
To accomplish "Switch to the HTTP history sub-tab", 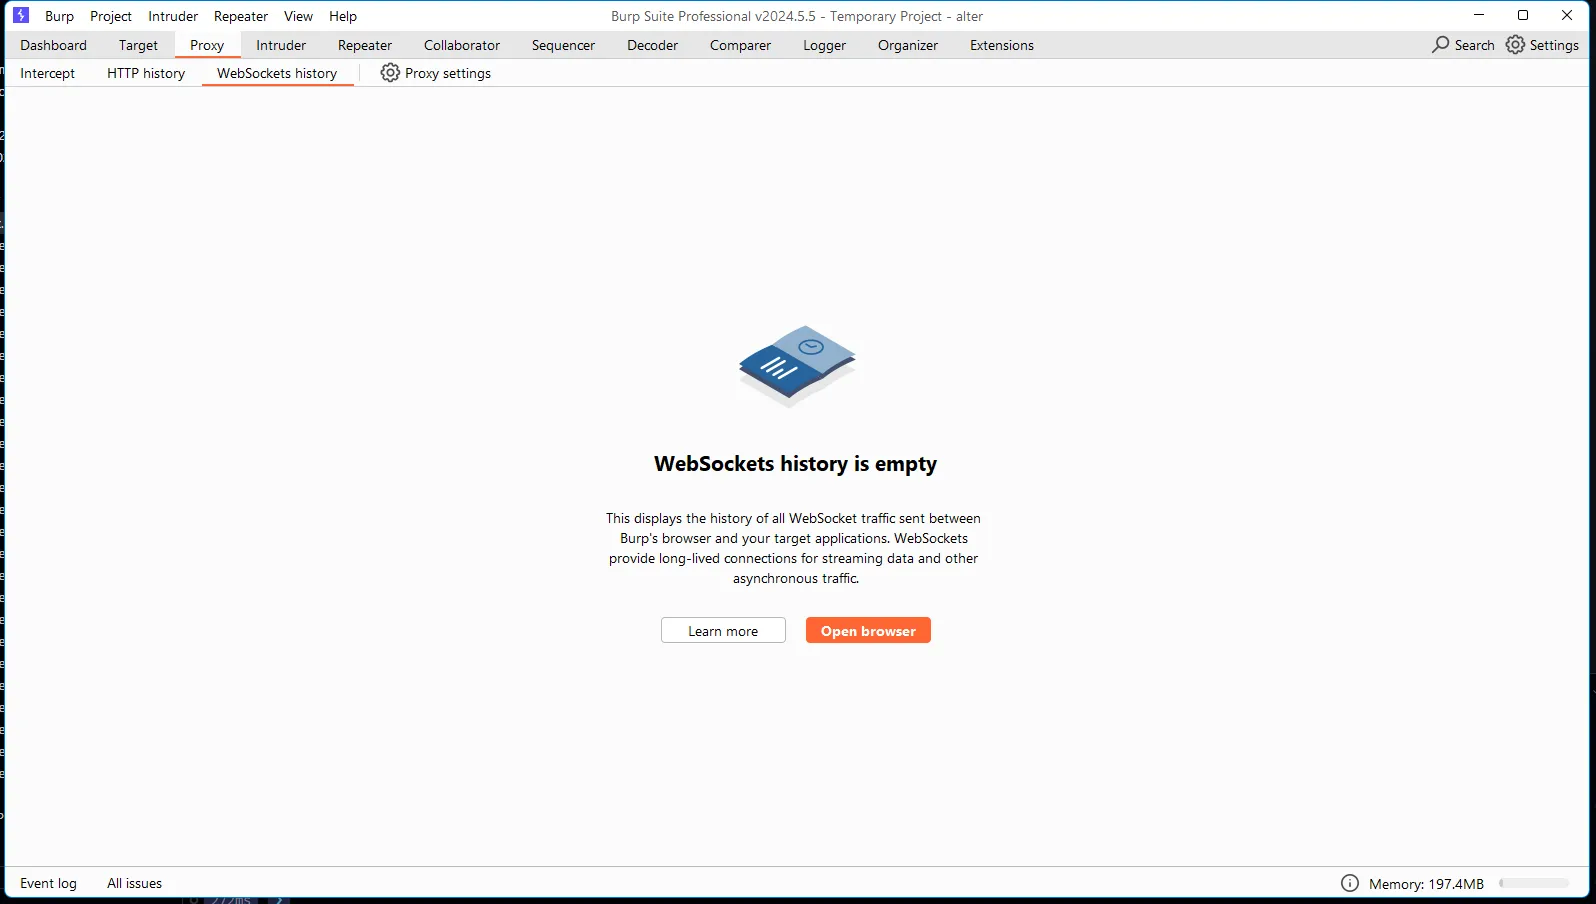I will tap(146, 73).
